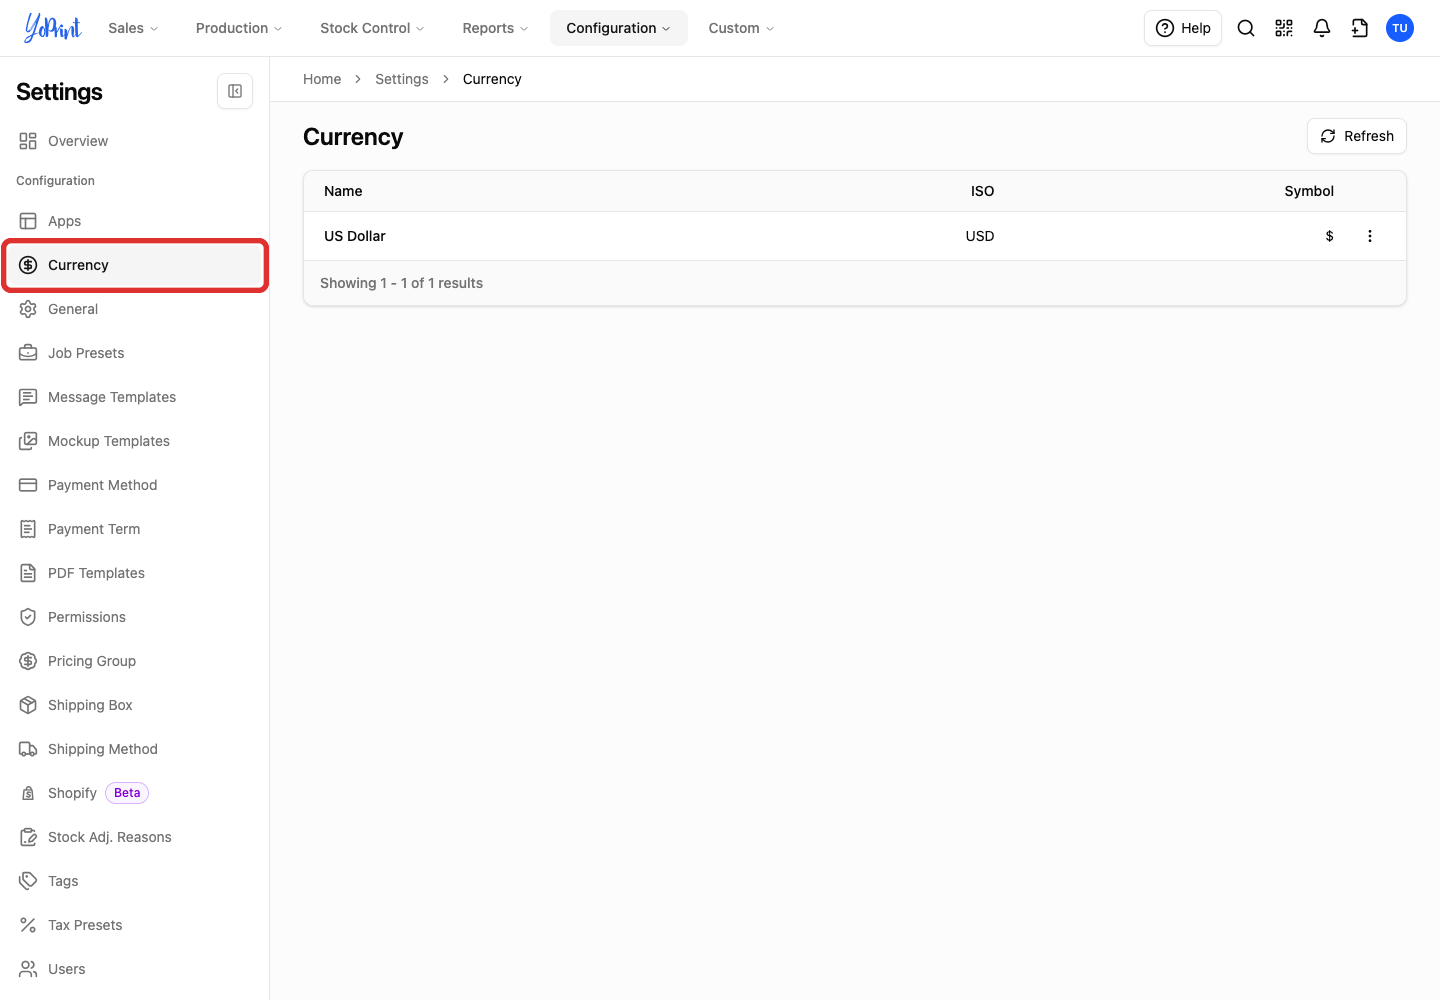Click the US Dollar name cell
Image resolution: width=1440 pixels, height=1000 pixels.
click(x=355, y=236)
